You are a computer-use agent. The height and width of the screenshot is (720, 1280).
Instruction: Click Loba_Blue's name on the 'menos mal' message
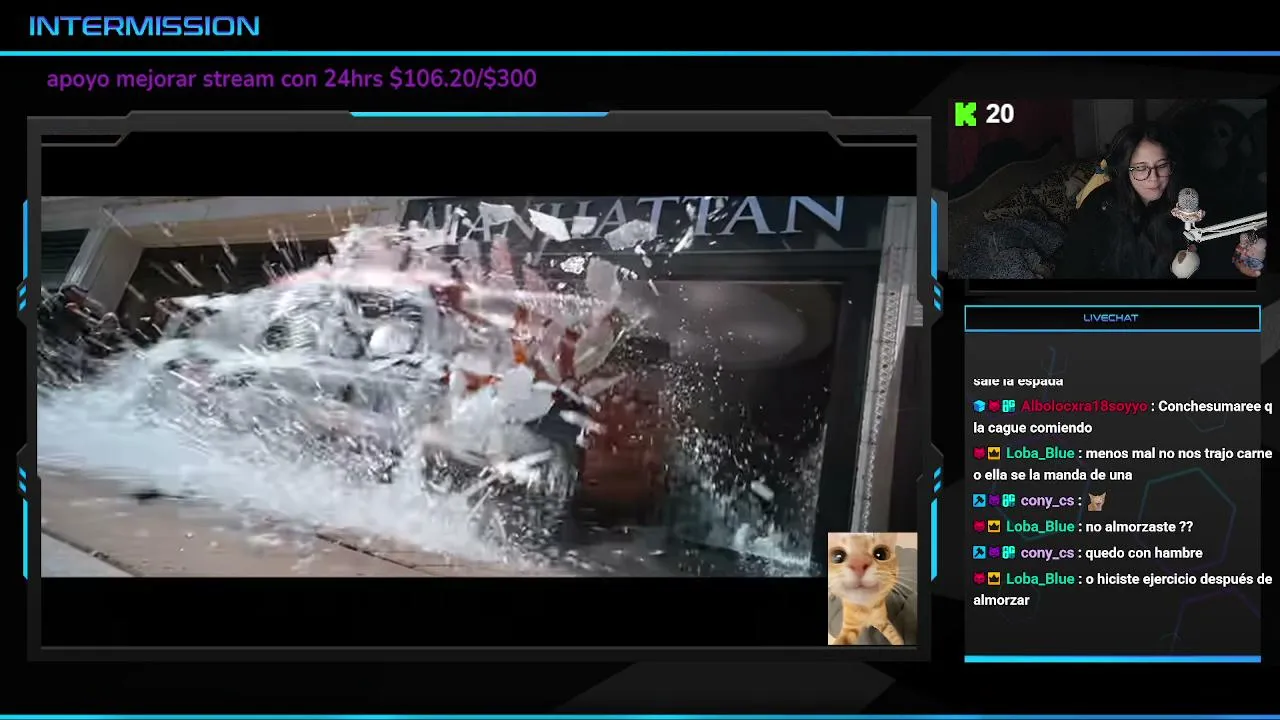pyautogui.click(x=1040, y=453)
